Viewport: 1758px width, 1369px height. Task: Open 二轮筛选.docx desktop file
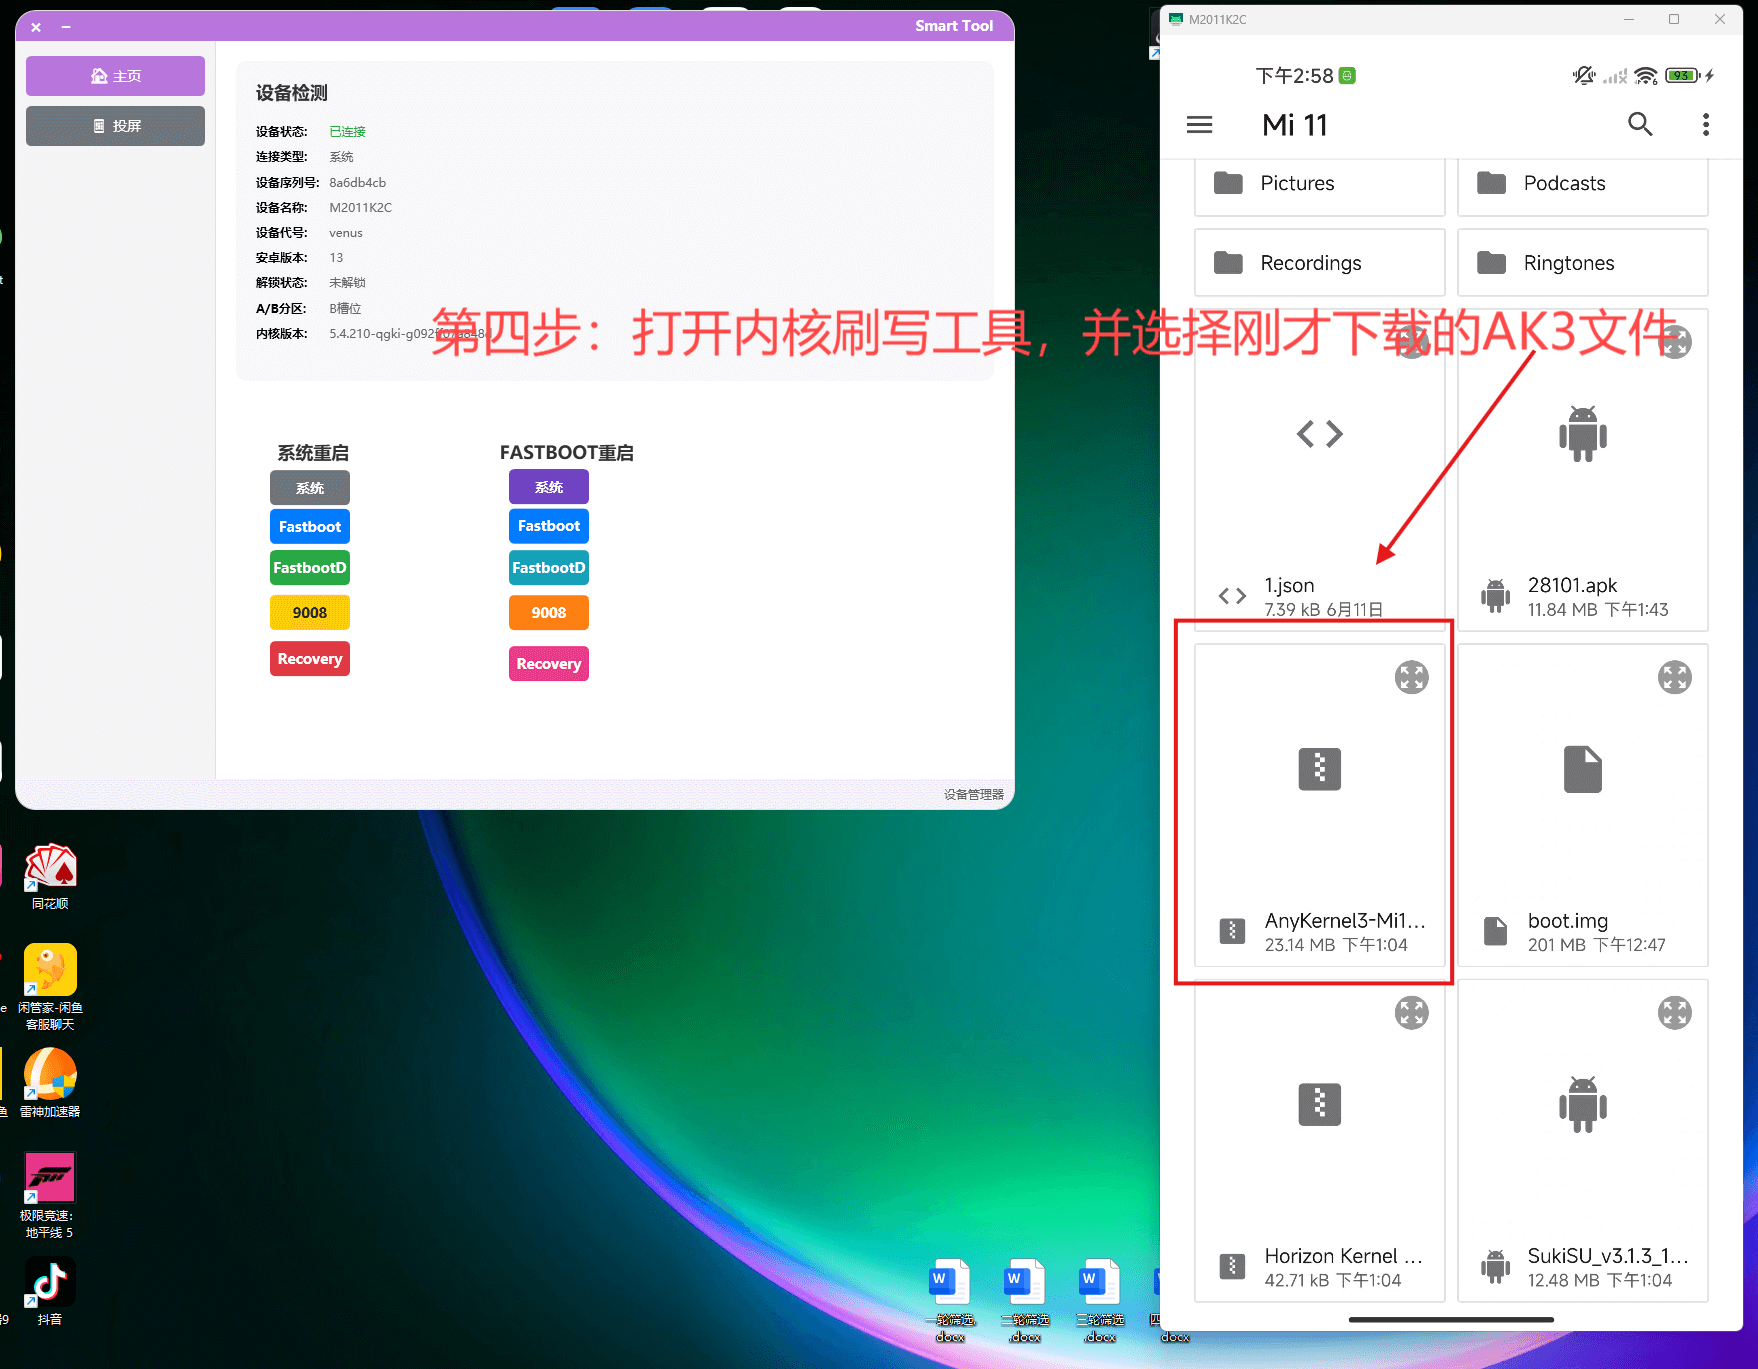[x=1025, y=1301]
